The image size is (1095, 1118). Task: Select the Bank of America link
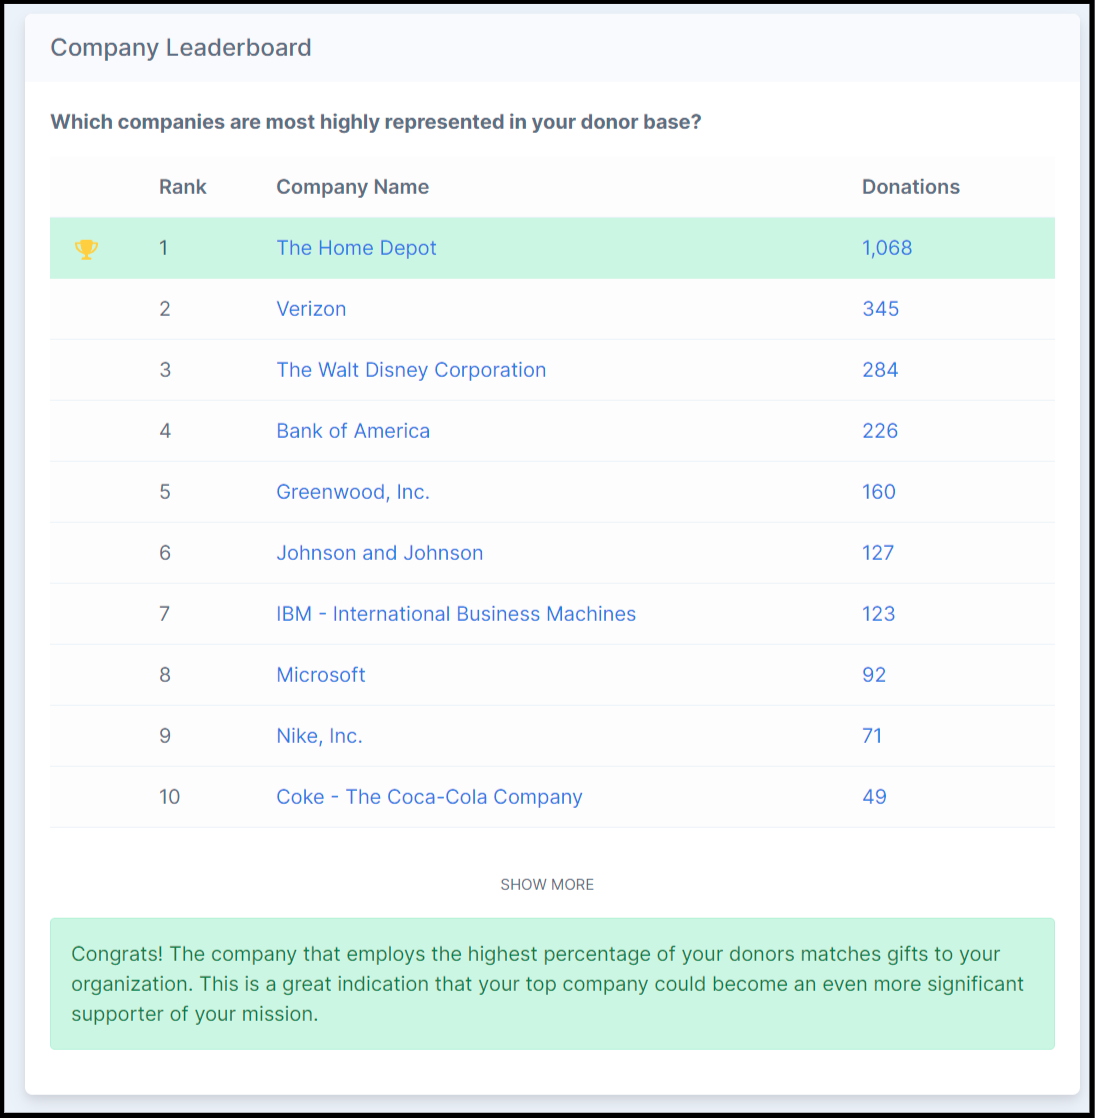coord(353,431)
